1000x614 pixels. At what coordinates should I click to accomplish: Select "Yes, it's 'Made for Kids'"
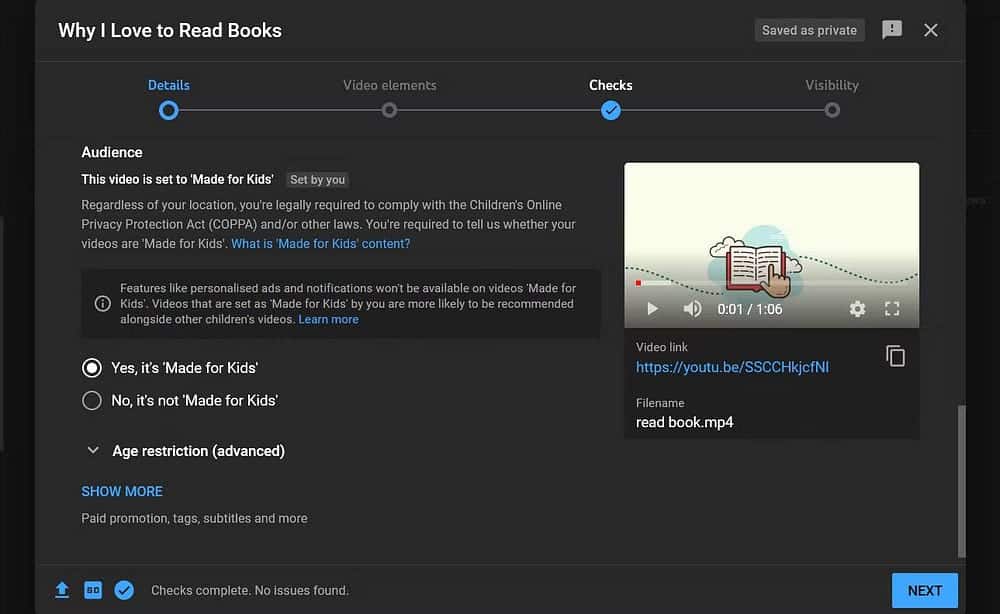click(x=92, y=368)
